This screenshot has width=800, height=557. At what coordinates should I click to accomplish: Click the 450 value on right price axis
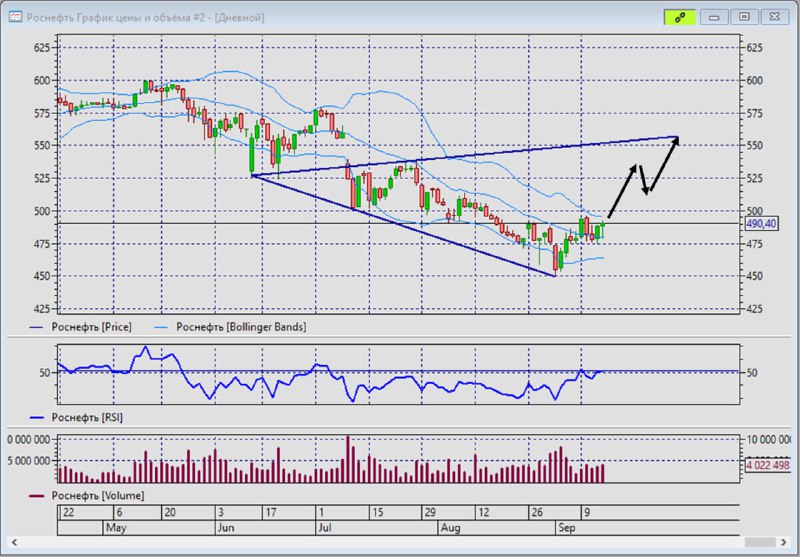pyautogui.click(x=755, y=276)
